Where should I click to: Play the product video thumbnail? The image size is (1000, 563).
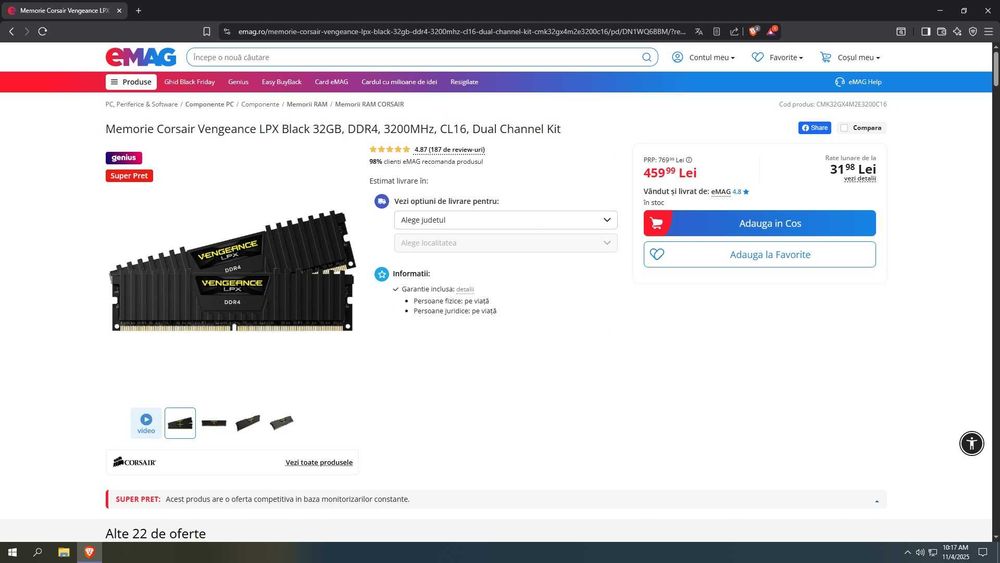[x=146, y=423]
